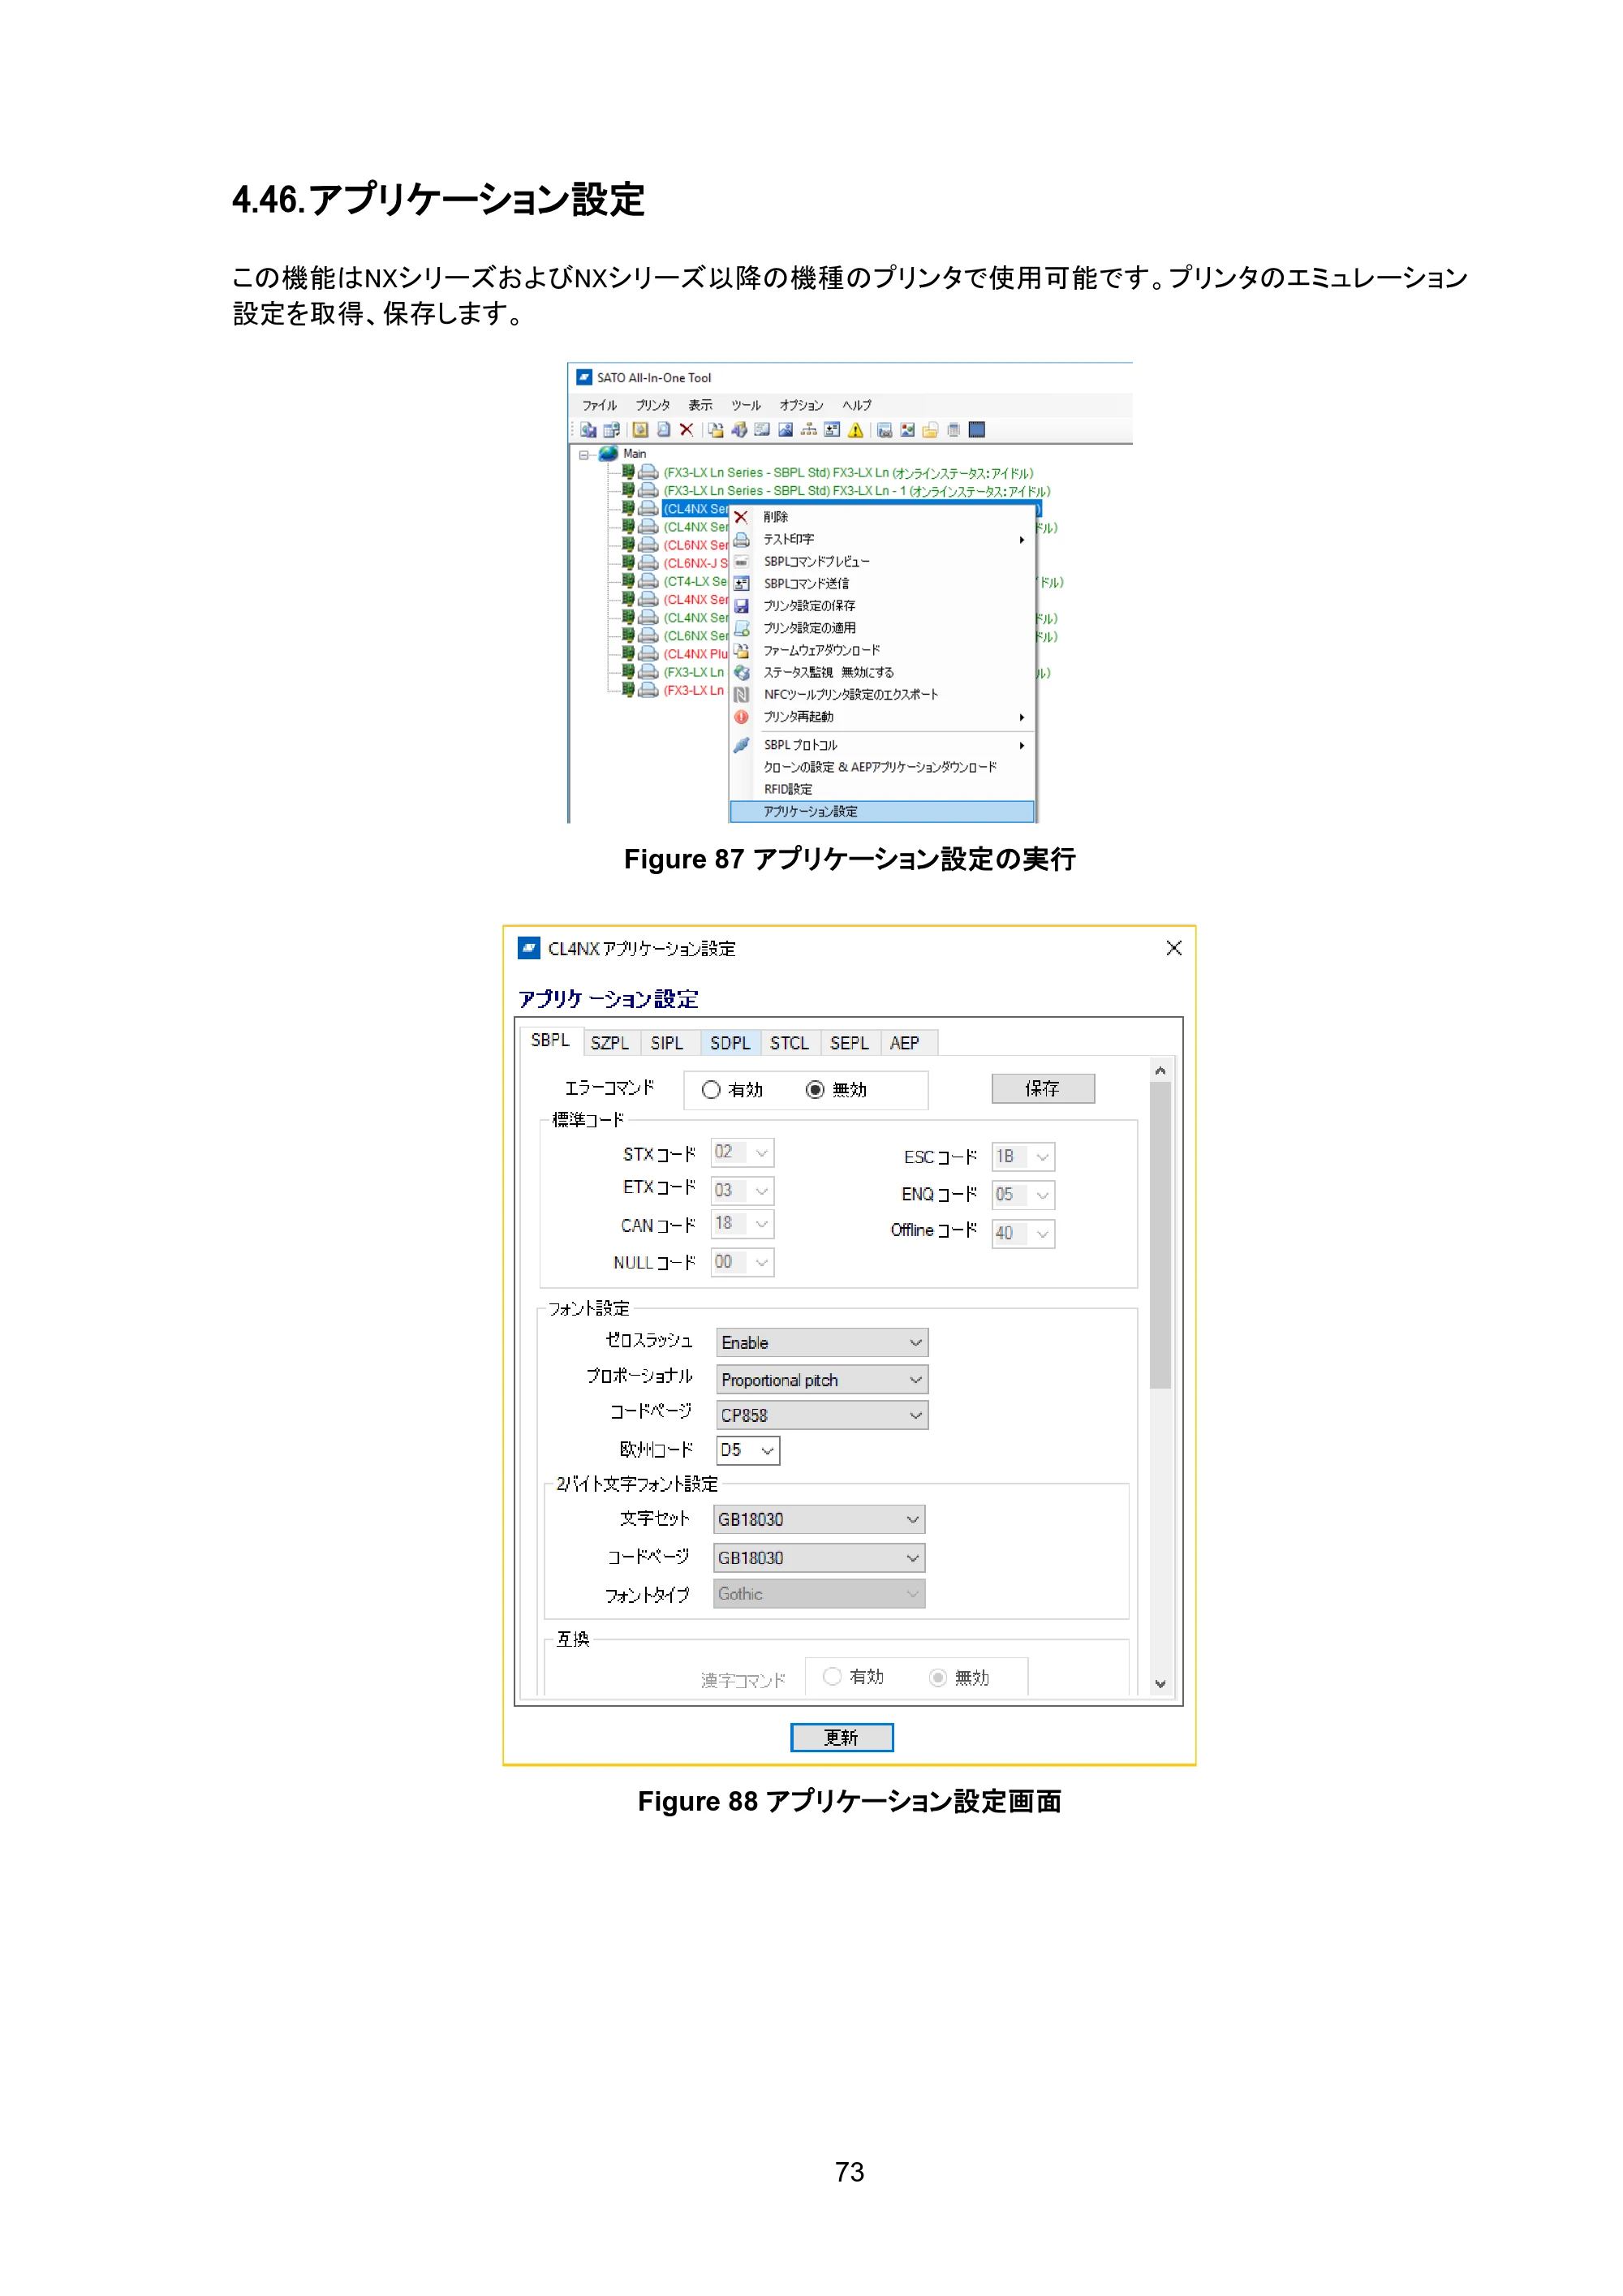
Task: Switch to the SZPL tab
Action: pos(610,1043)
